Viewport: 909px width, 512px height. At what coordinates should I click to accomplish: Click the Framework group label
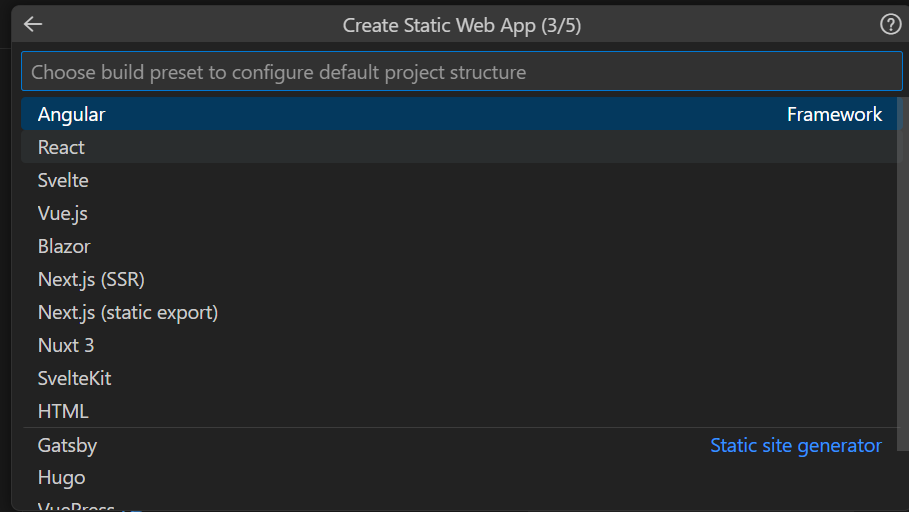tap(834, 115)
